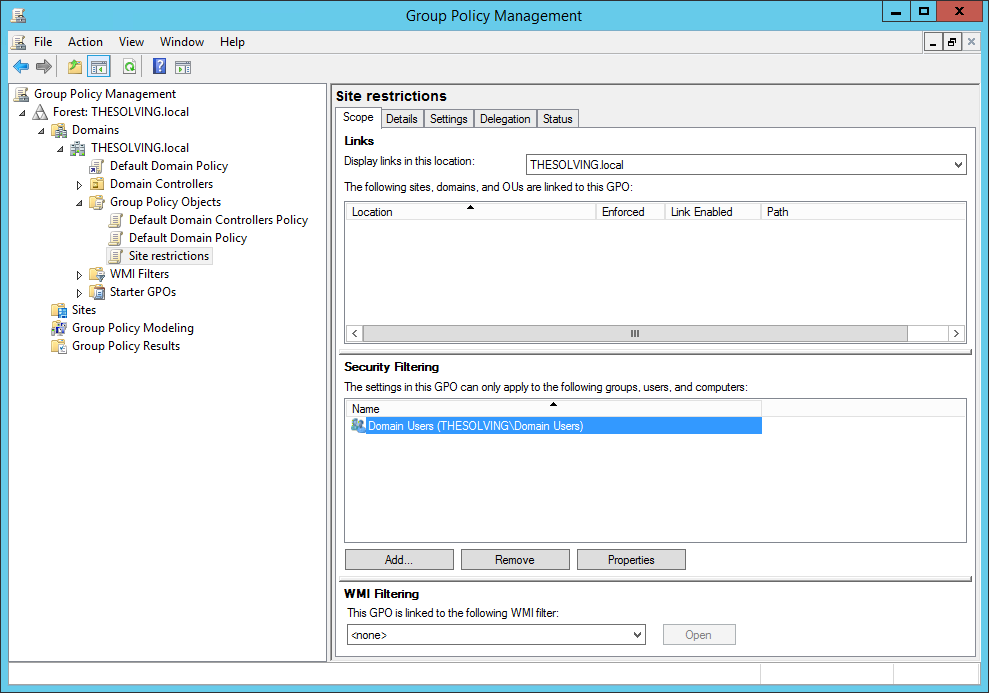Click the left scroll arrow in Links list

(354, 333)
